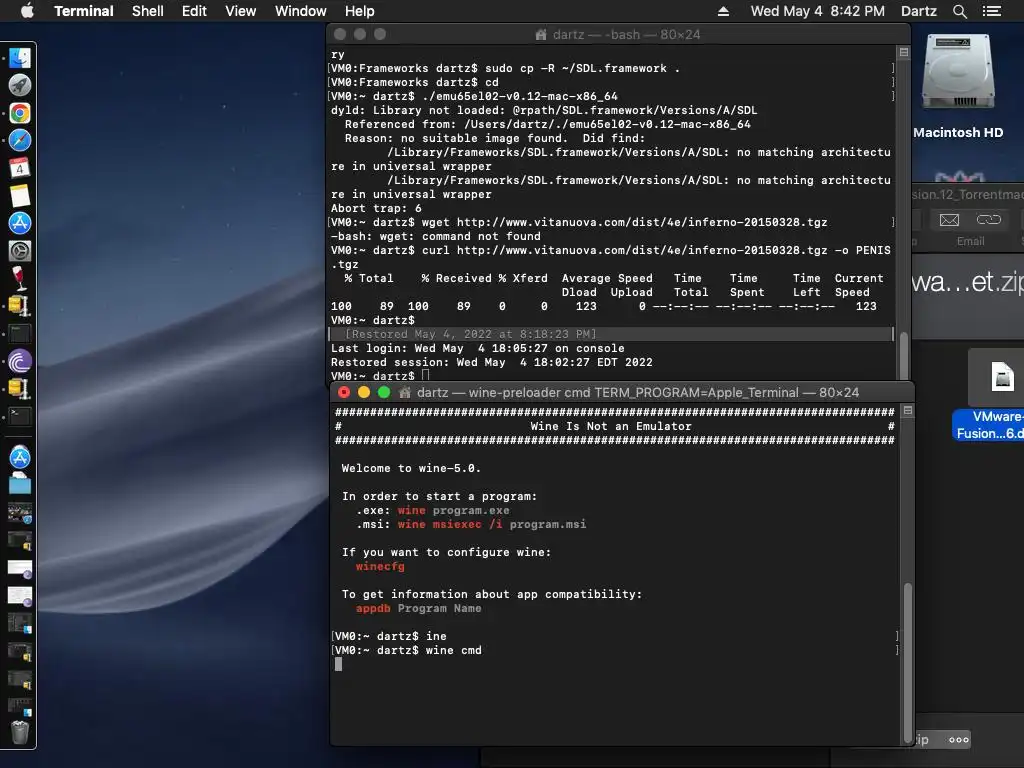The width and height of the screenshot is (1024, 768).
Task: Open the Terminal application menu
Action: [x=84, y=11]
